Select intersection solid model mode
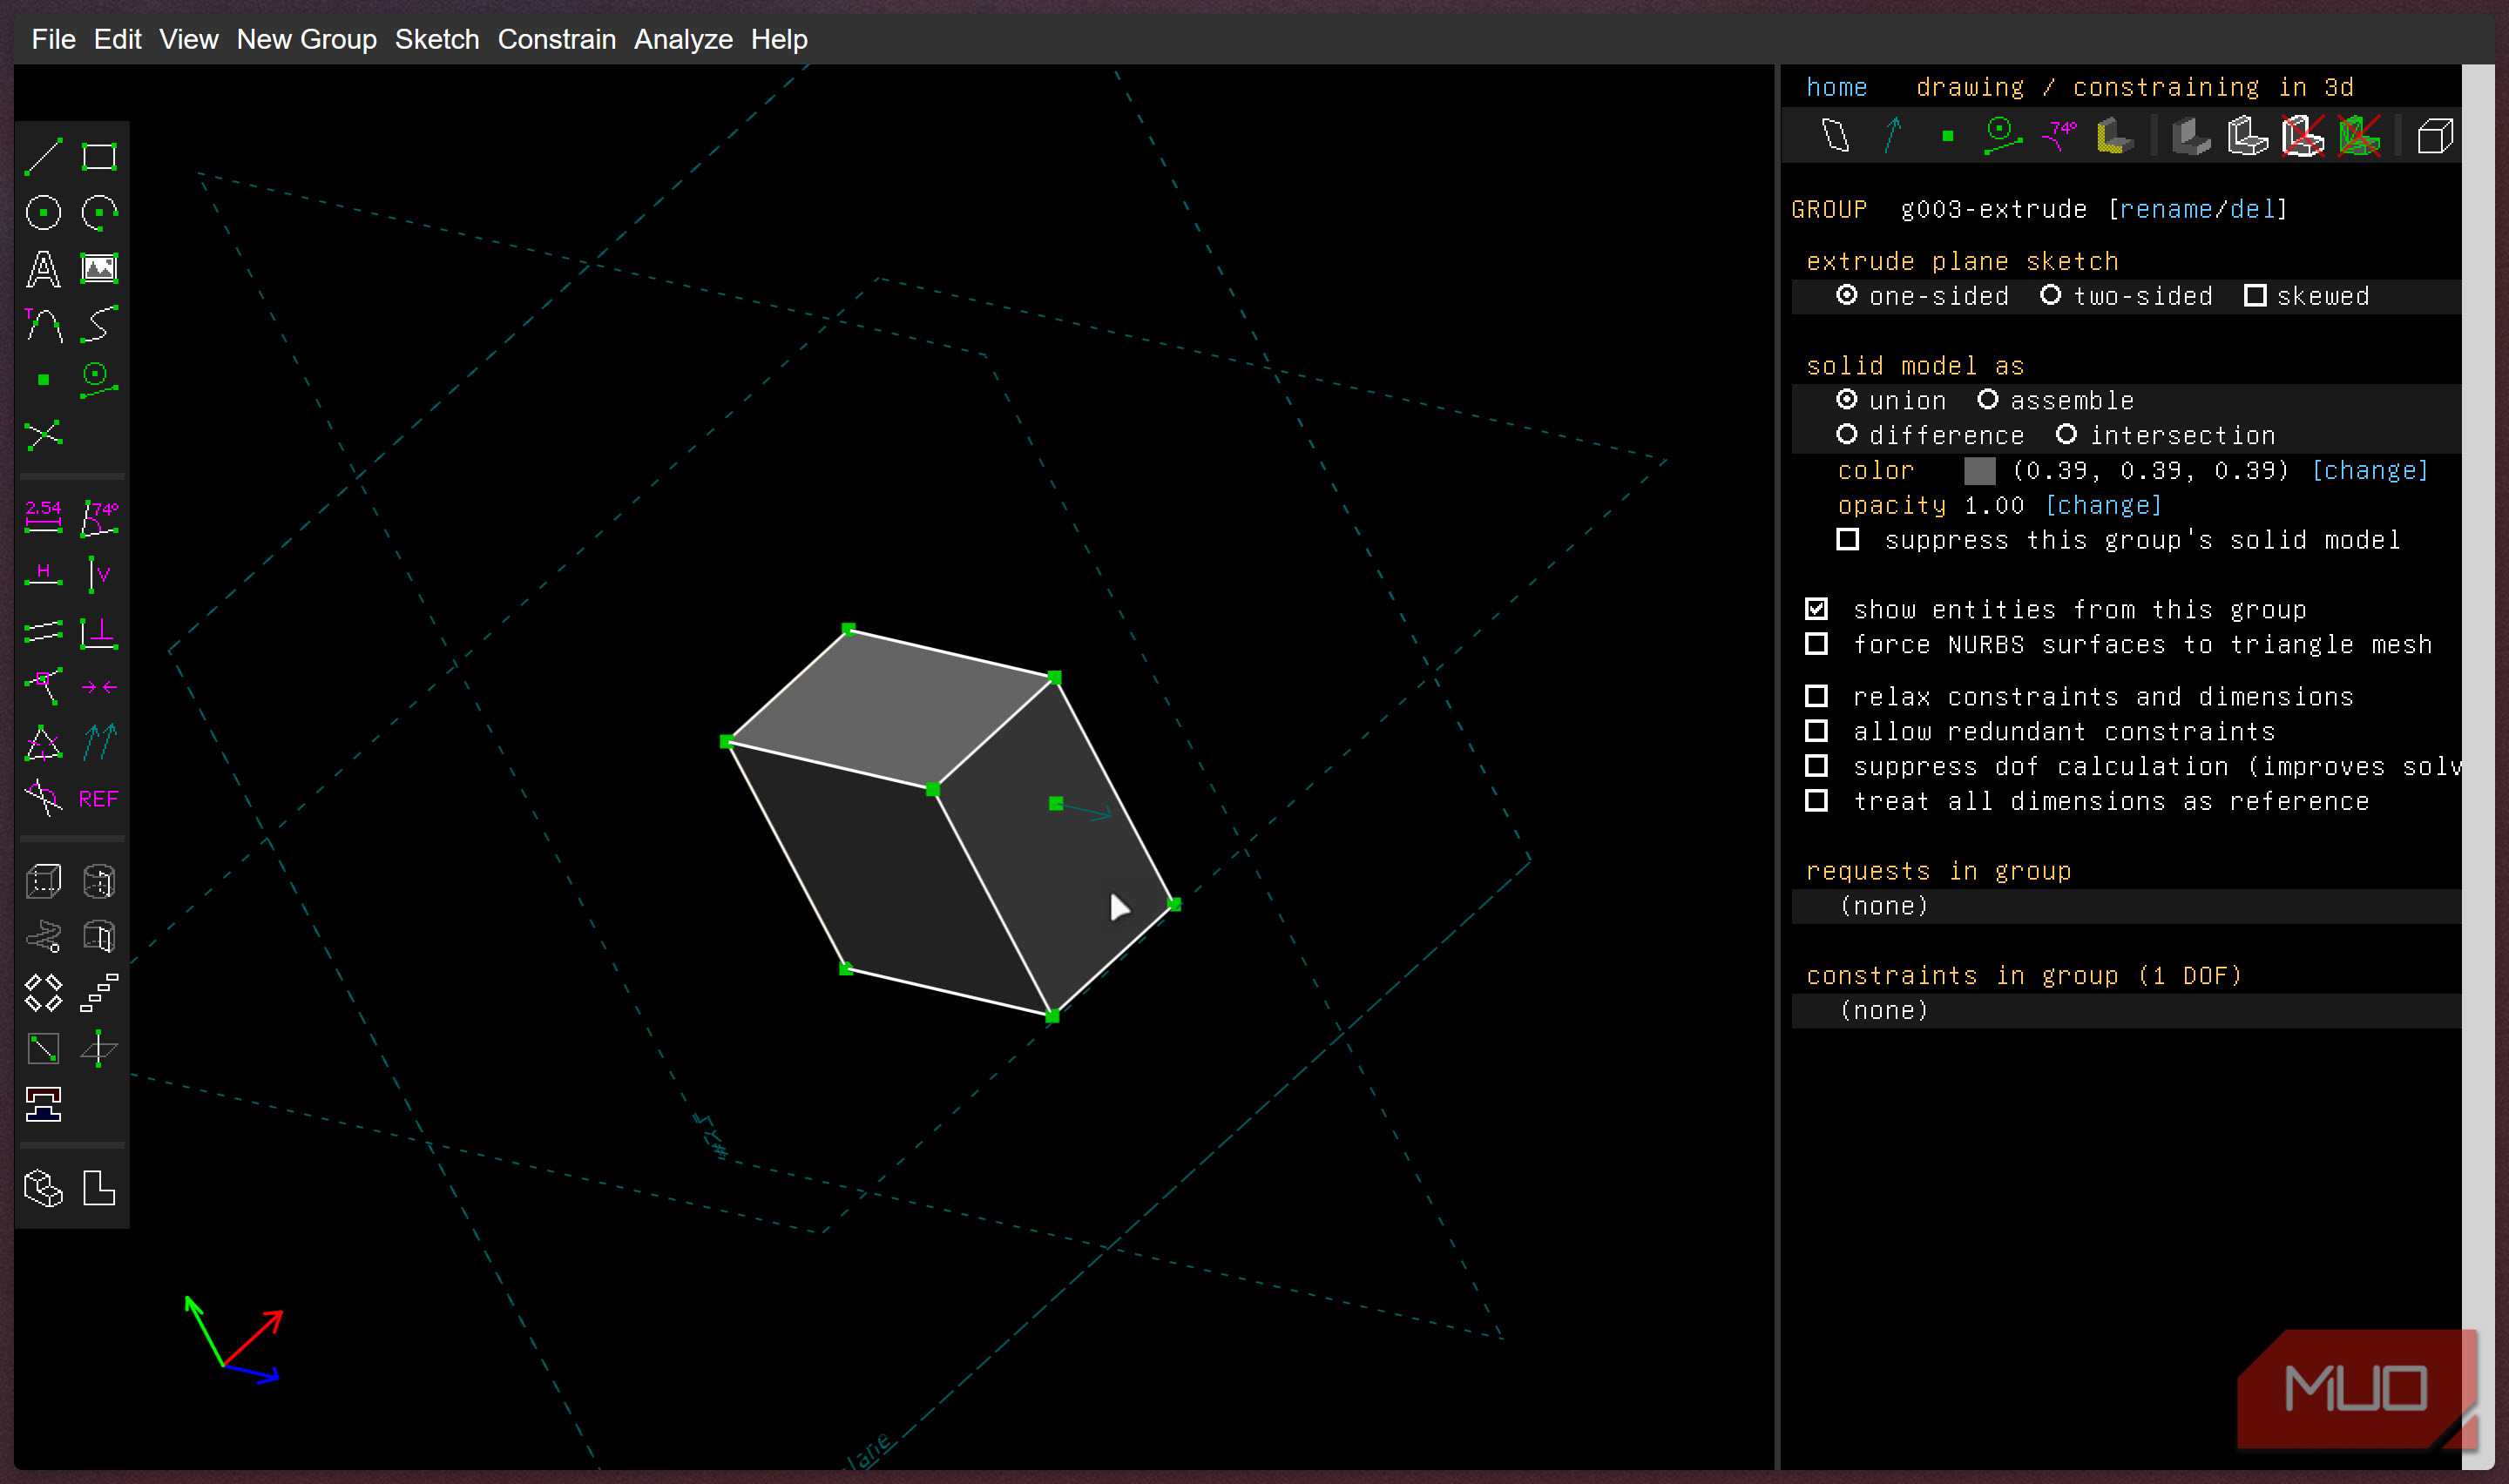The width and height of the screenshot is (2509, 1484). 2165,435
